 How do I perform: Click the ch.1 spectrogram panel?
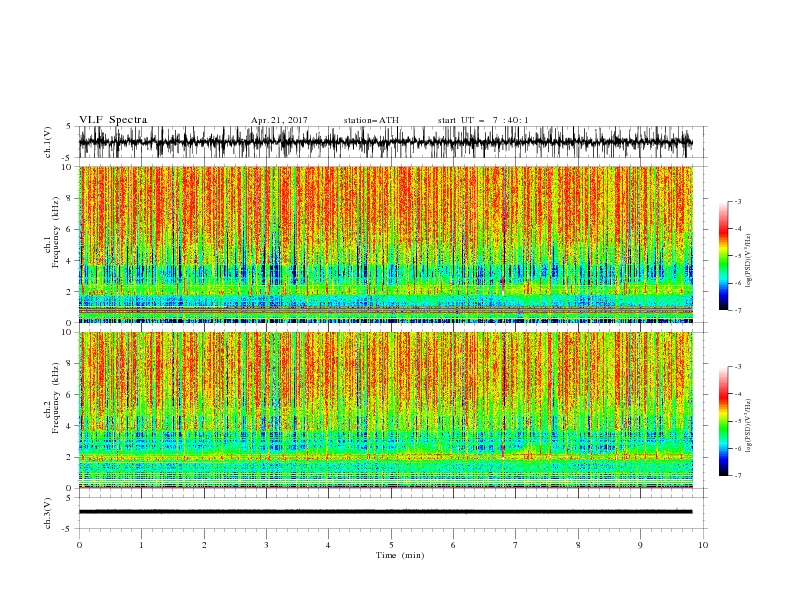[385, 244]
